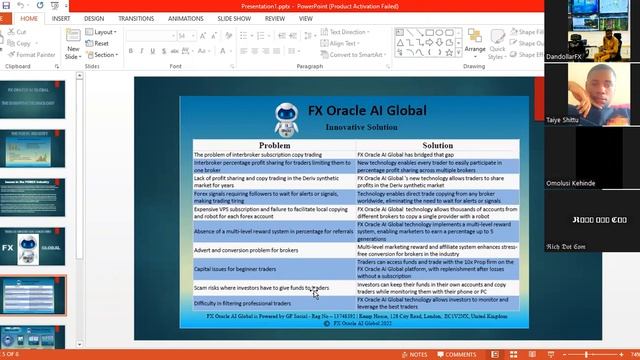Open the Character Spacing dropdown
This screenshot has height=360, width=640.
coord(187,51)
